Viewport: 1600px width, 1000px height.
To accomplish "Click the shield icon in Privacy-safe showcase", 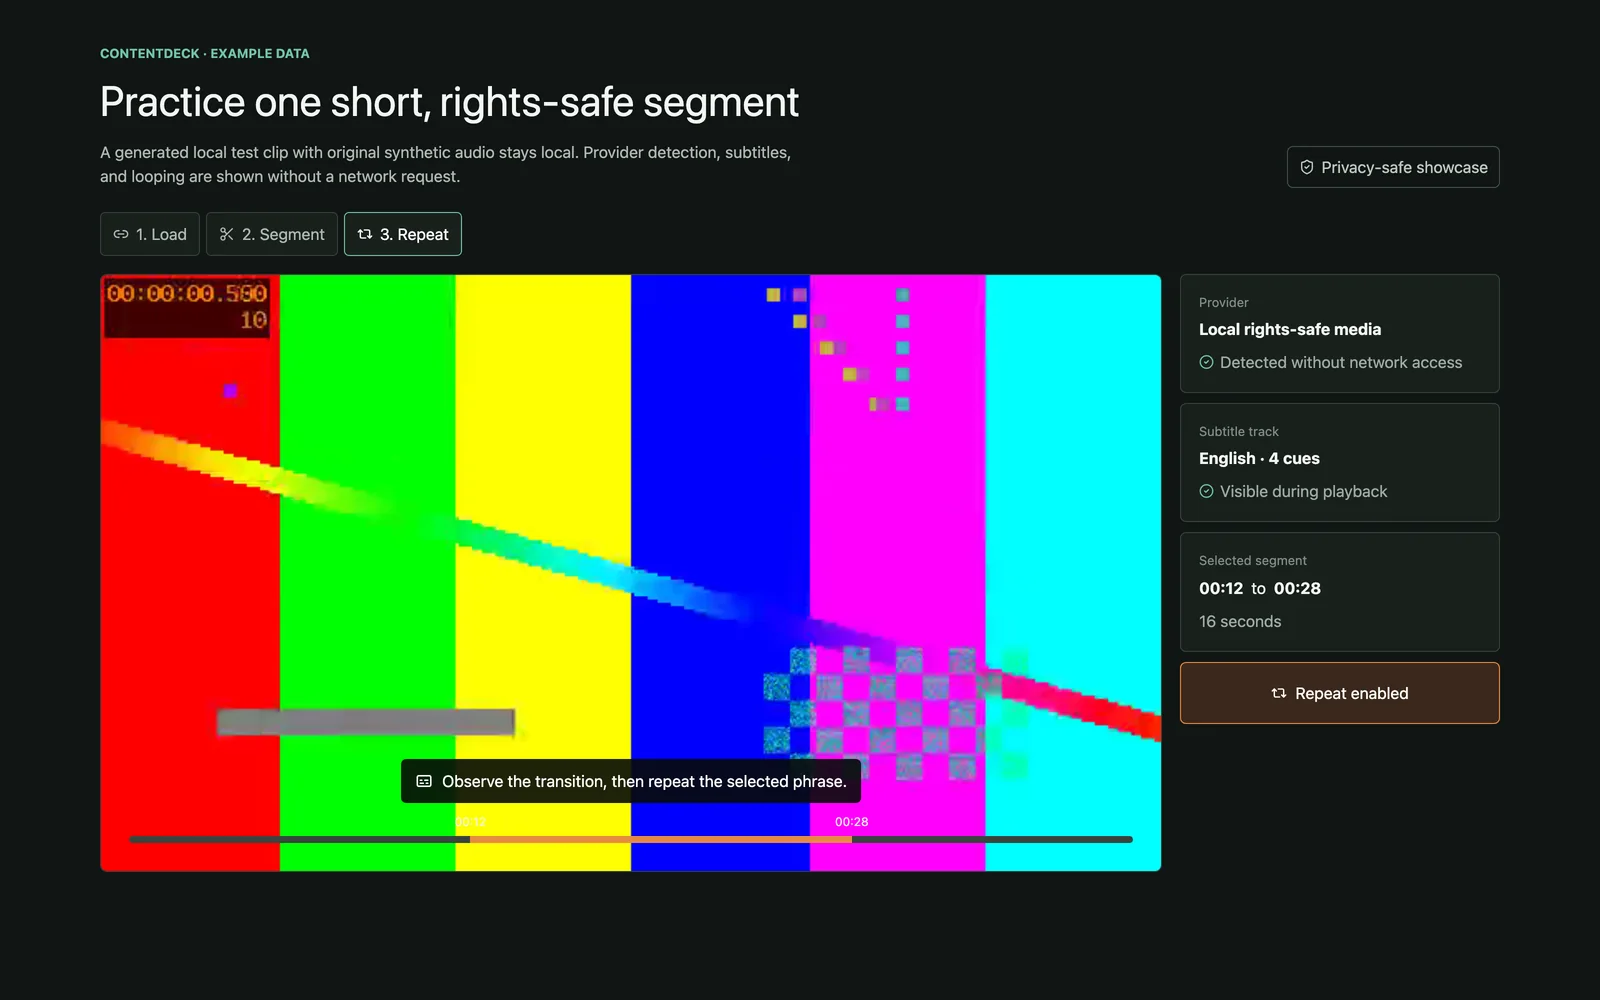I will 1307,167.
